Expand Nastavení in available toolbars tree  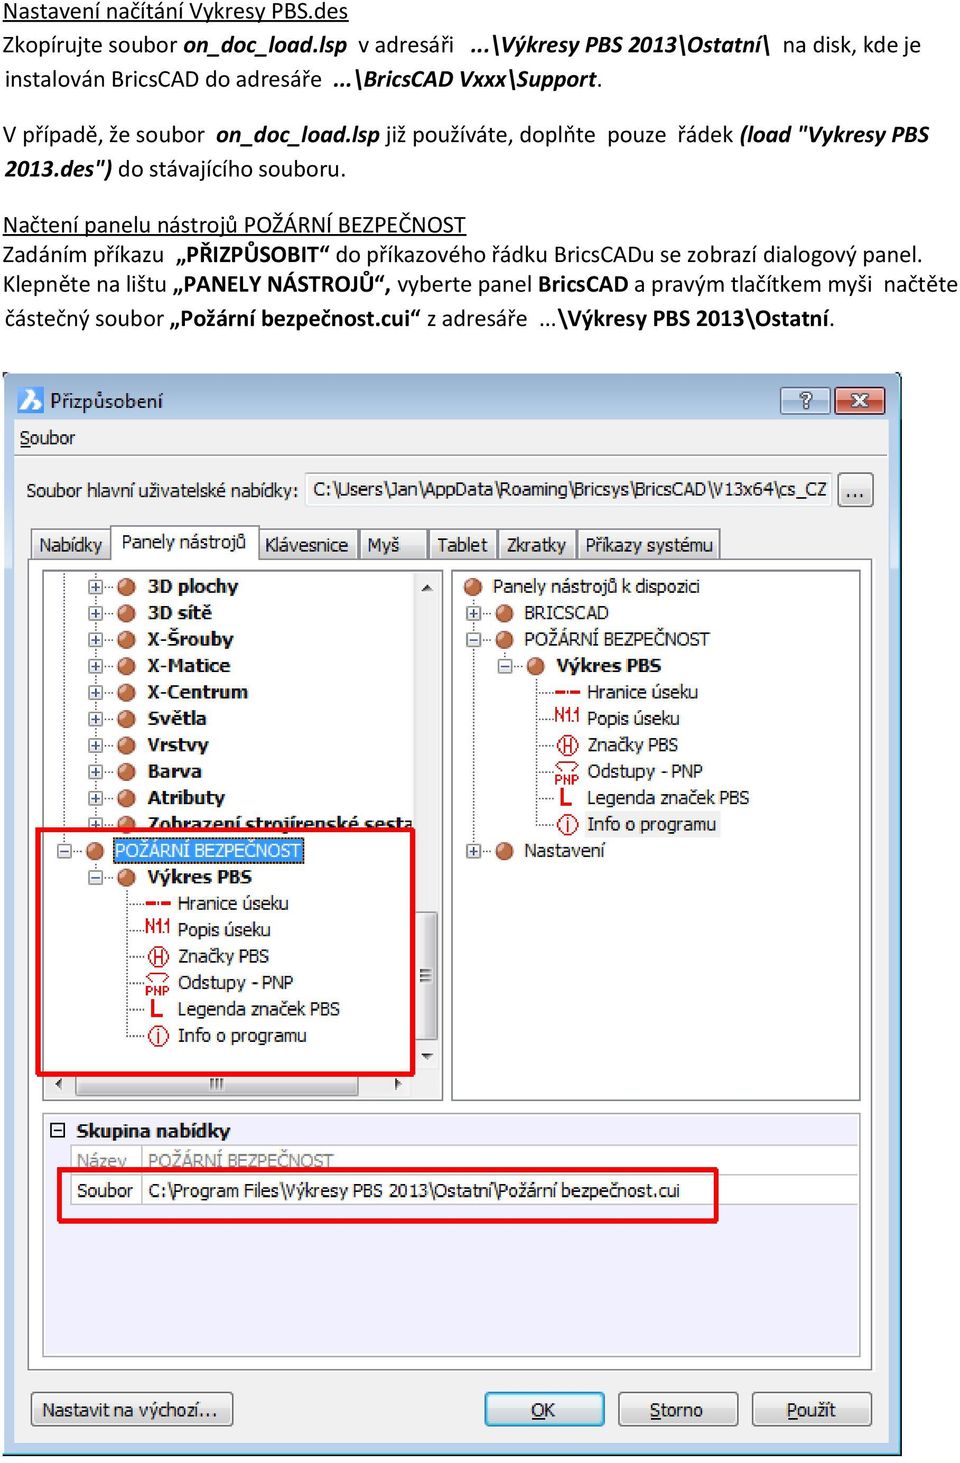click(473, 852)
